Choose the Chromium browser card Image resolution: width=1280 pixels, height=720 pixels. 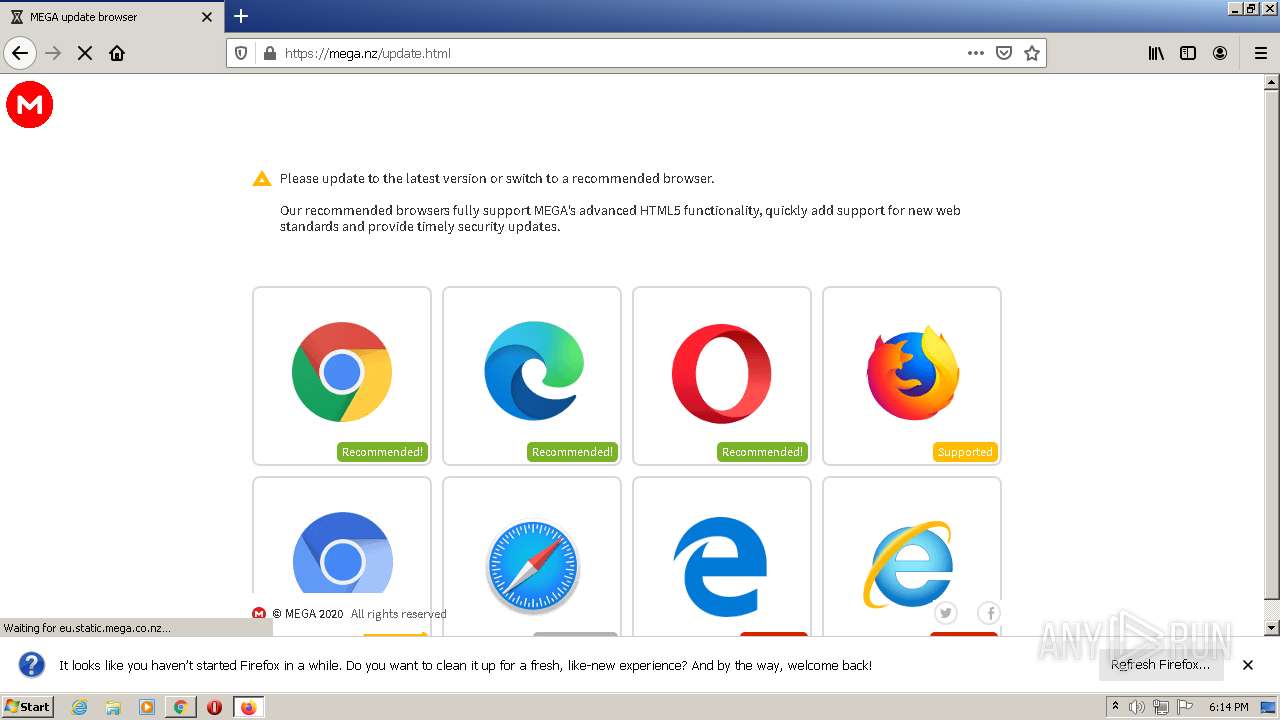click(x=342, y=556)
